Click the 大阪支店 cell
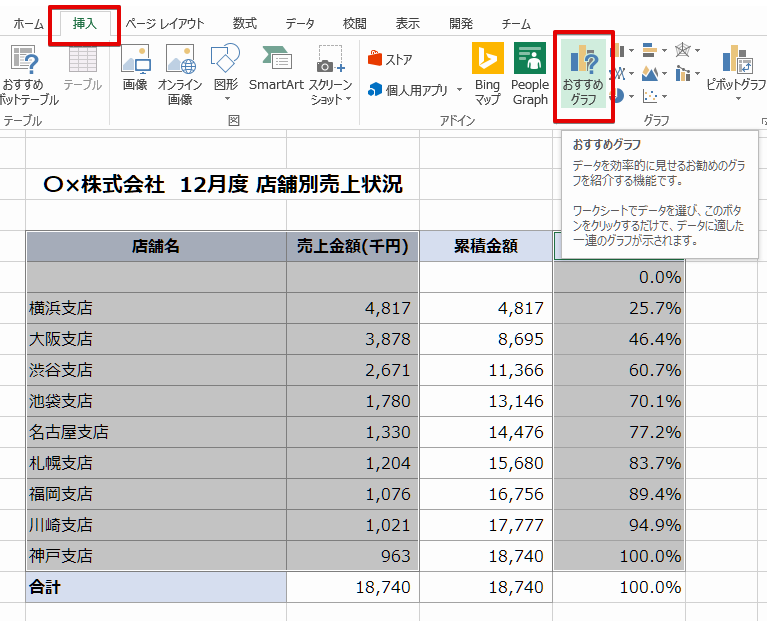 point(156,339)
